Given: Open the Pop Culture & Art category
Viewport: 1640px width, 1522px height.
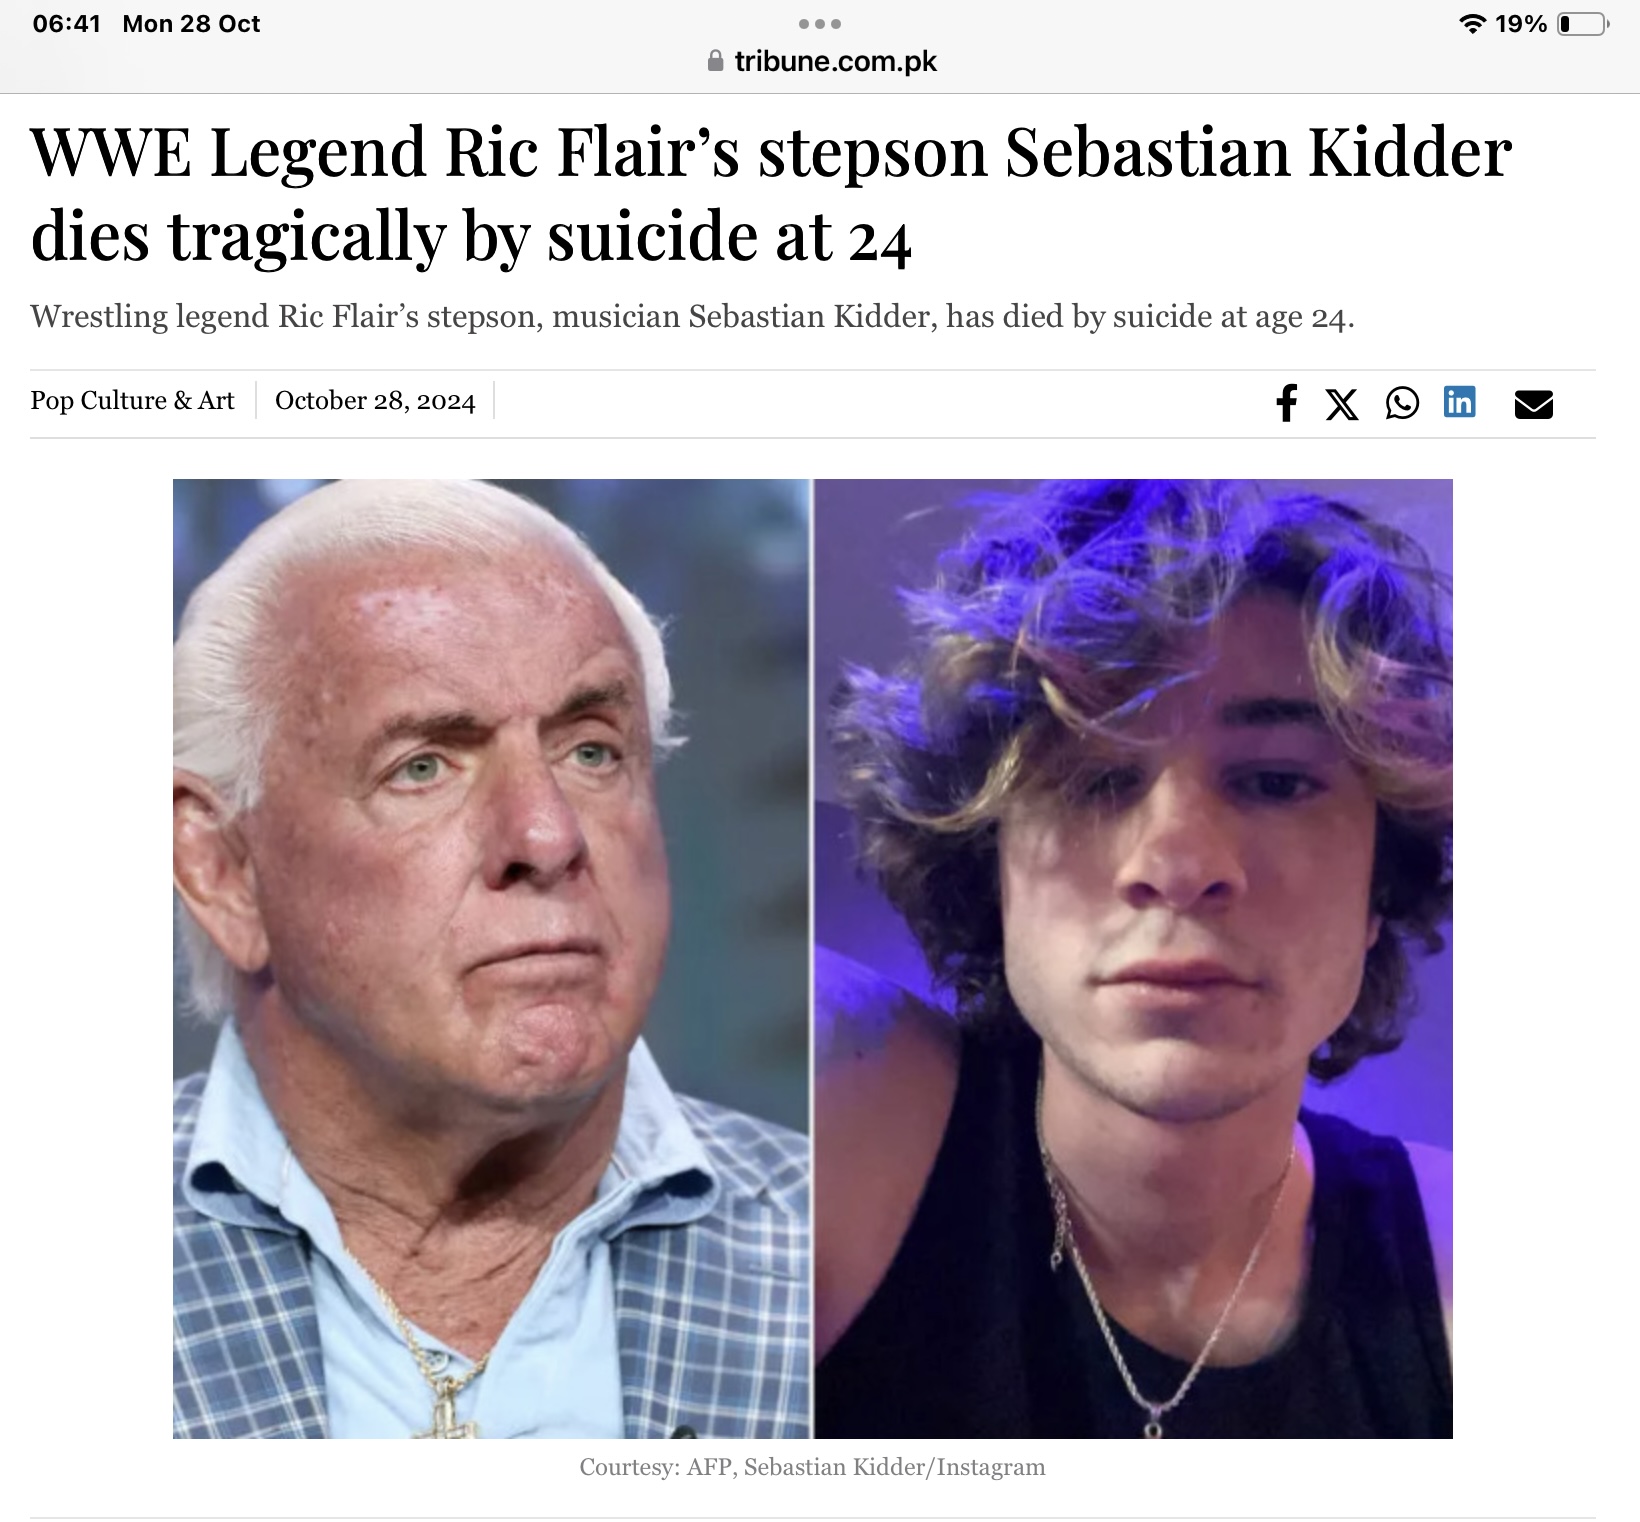Looking at the screenshot, I should coord(132,400).
